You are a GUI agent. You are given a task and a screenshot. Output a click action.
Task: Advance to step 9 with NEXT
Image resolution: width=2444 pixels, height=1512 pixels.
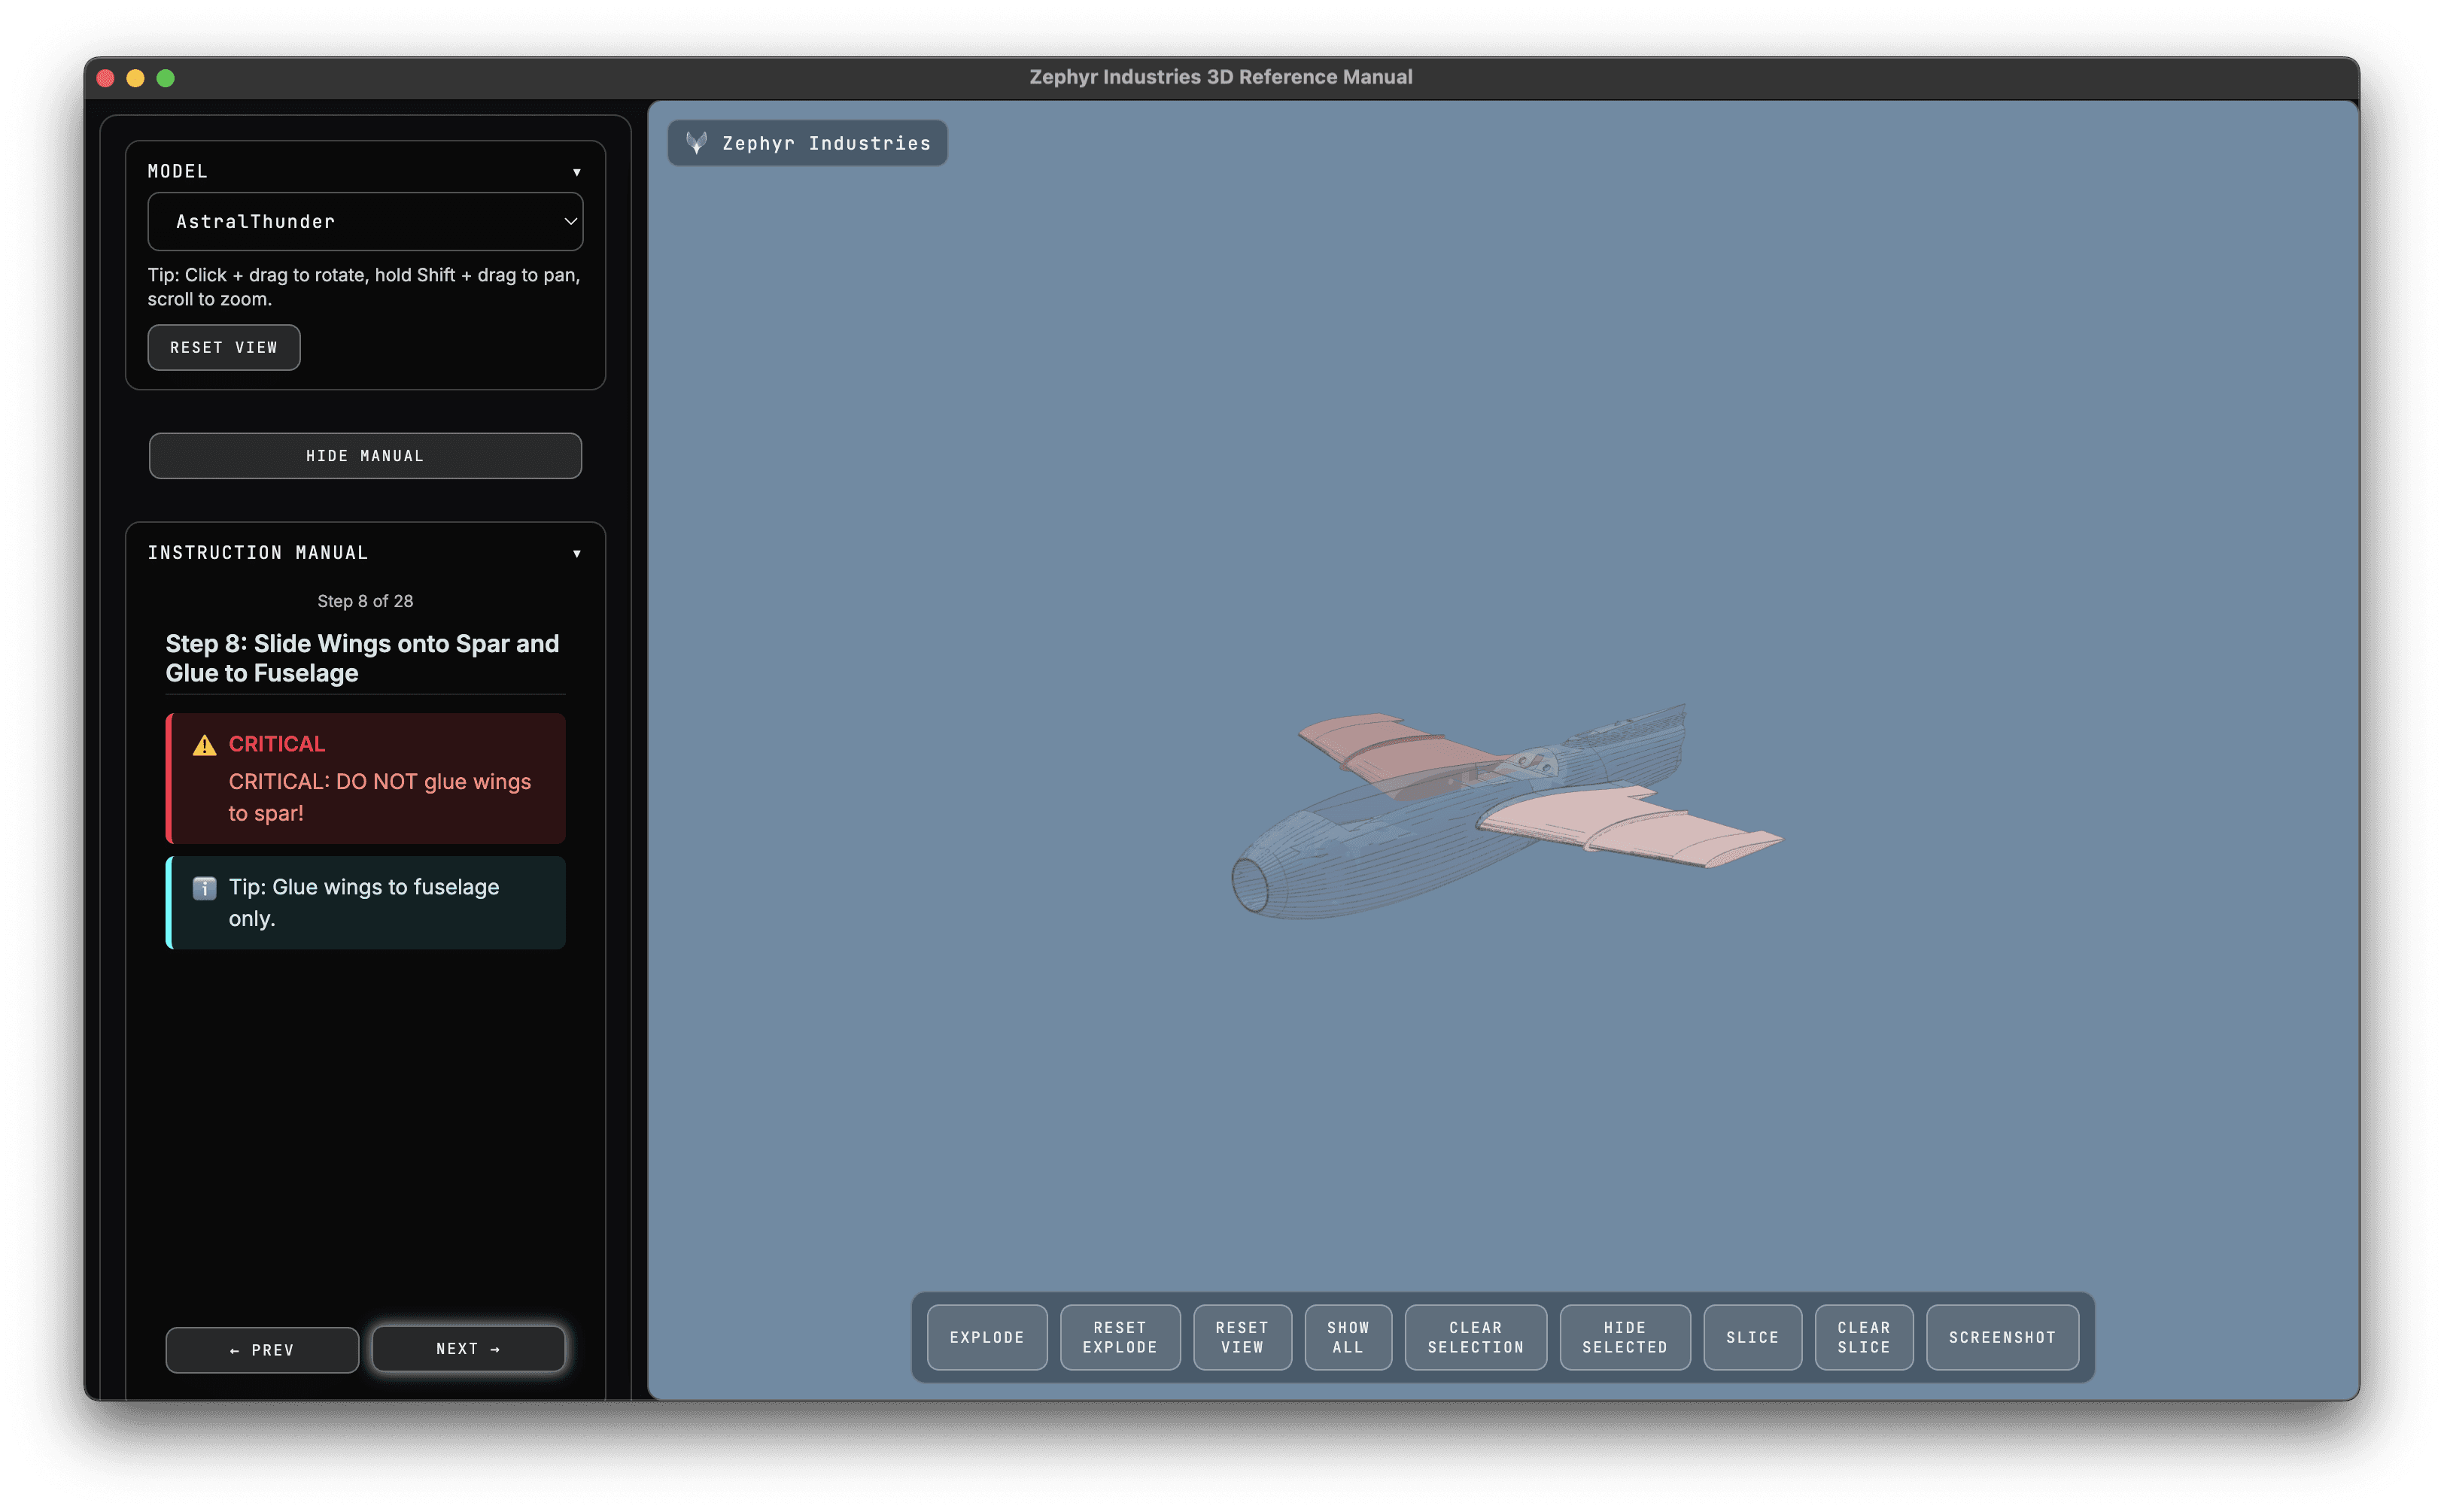tap(468, 1349)
